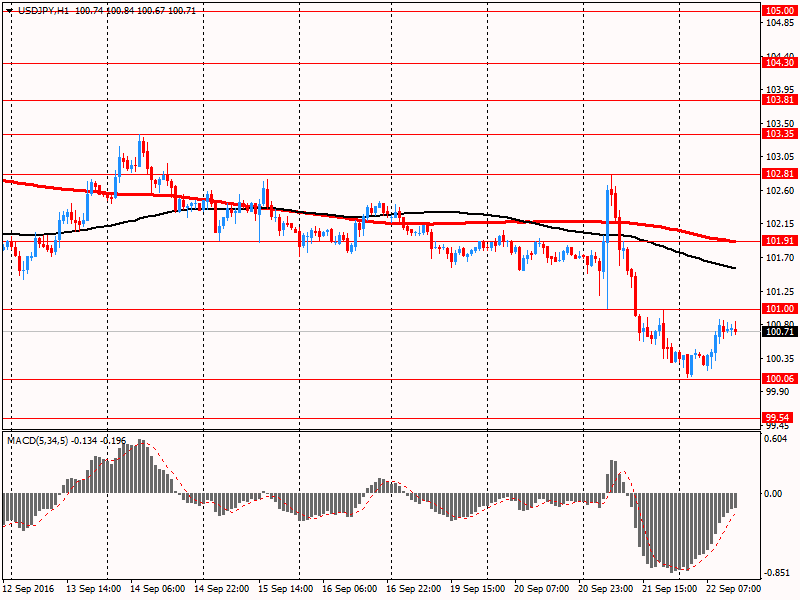The width and height of the screenshot is (800, 600).
Task: Select the 101.91 red price level label
Action: tap(780, 241)
